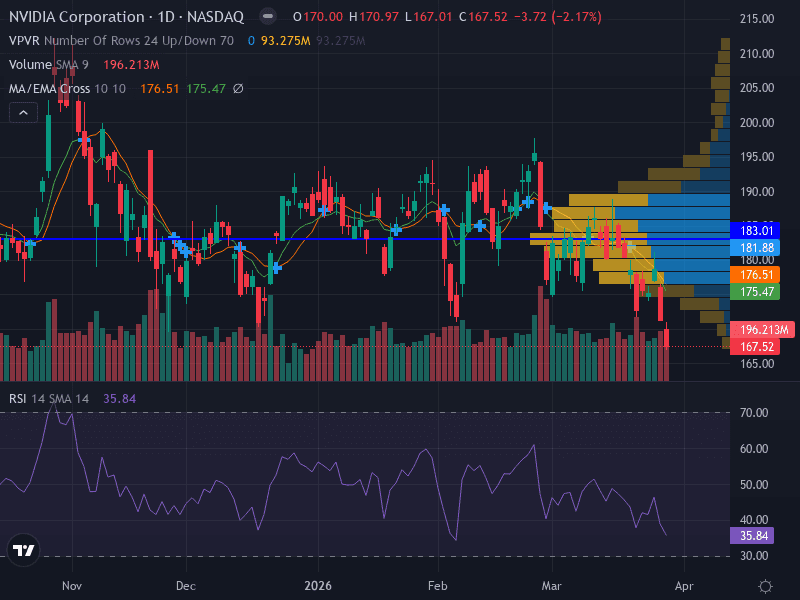Click the 175.47 green EMA price label
800x600 pixels.
pos(755,292)
